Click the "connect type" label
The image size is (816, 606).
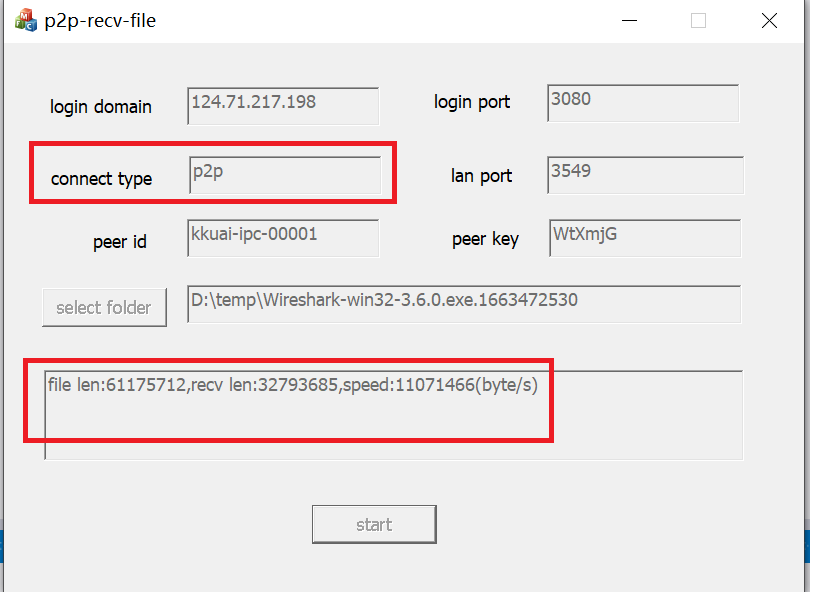coord(101,179)
